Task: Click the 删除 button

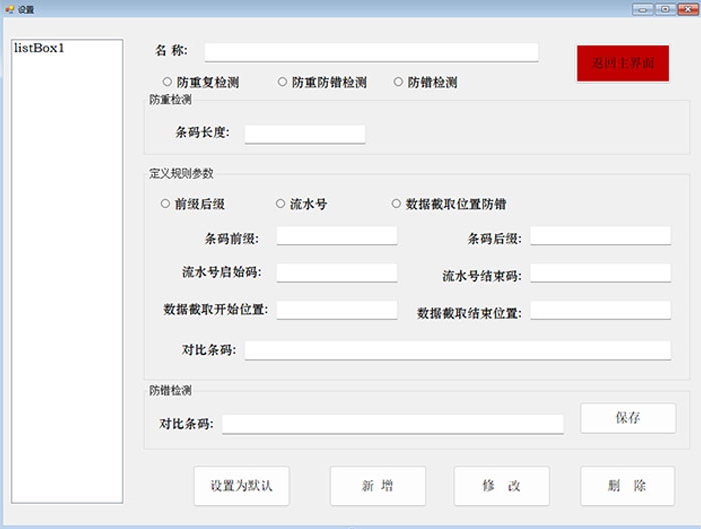Action: point(627,486)
